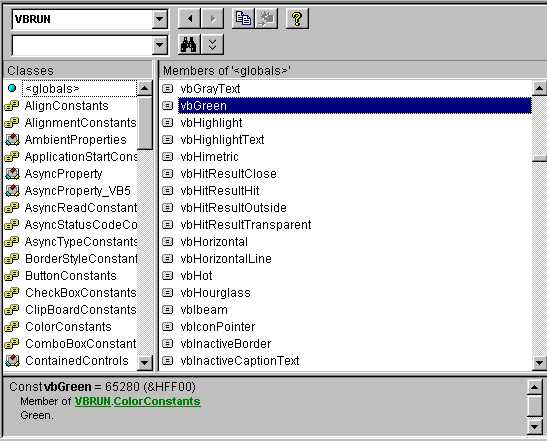Screen dimensions: 547x441
Task: Click the constant icon beside vbHimetric
Action: (168, 156)
